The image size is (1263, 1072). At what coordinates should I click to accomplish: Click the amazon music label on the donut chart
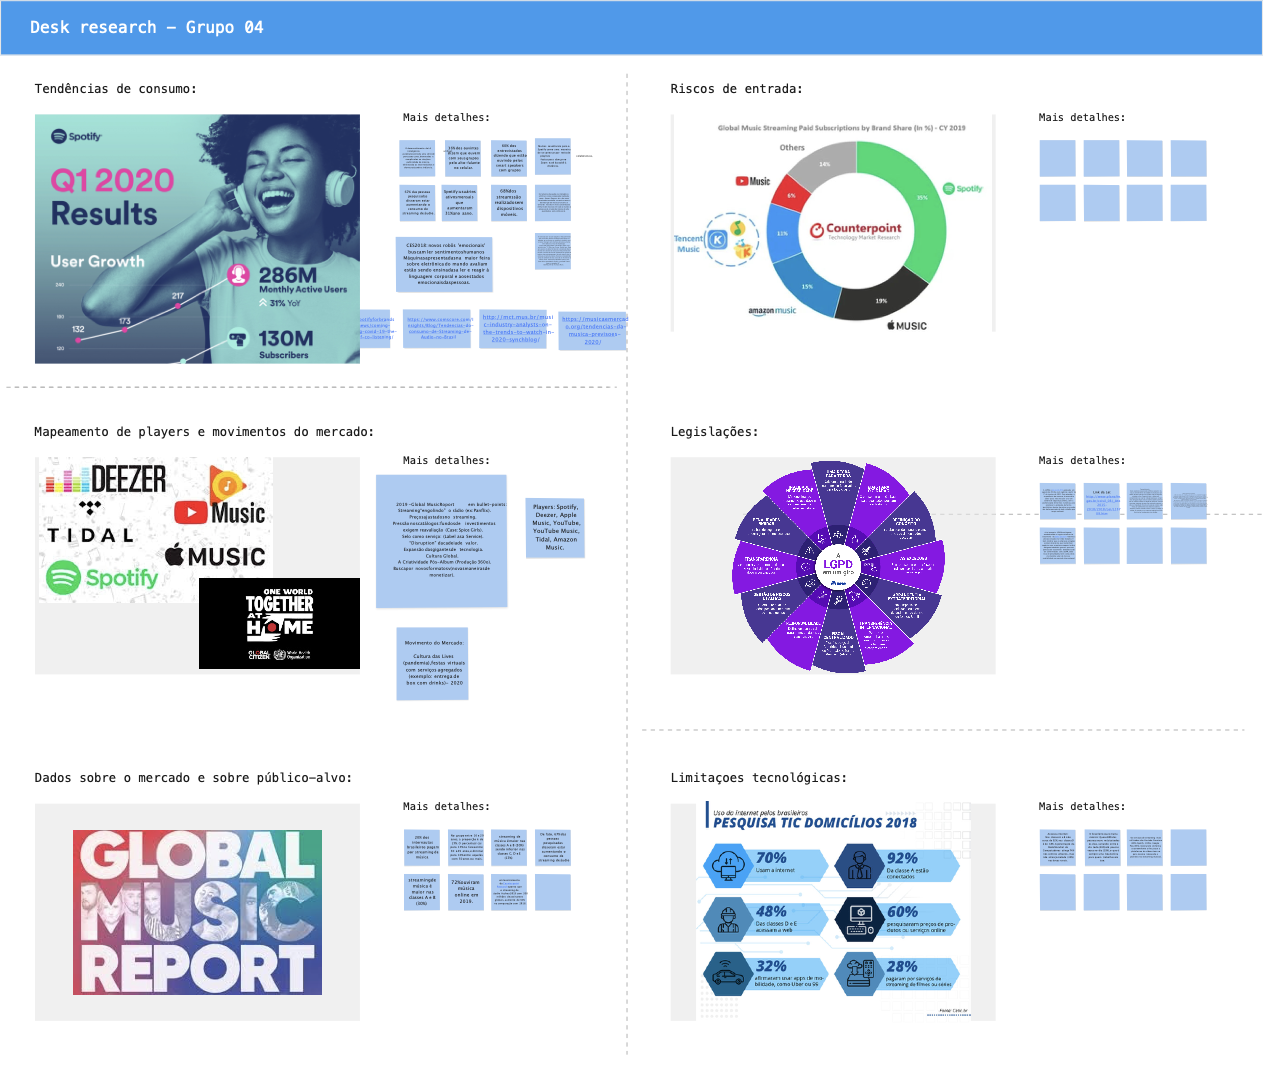[x=772, y=311]
